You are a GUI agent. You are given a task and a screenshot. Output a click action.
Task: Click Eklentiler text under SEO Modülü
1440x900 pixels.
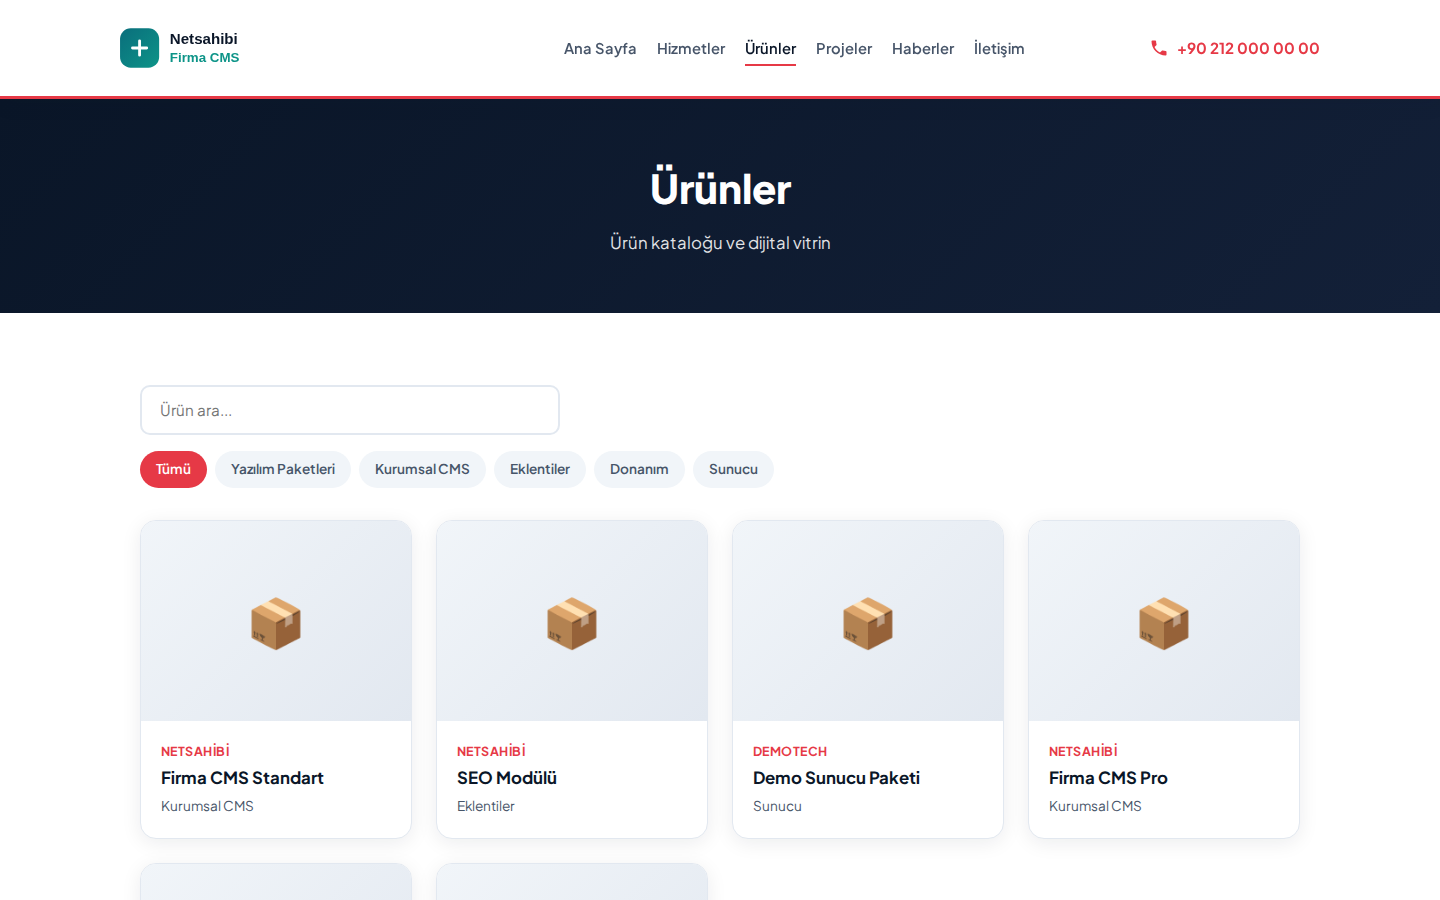[486, 806]
